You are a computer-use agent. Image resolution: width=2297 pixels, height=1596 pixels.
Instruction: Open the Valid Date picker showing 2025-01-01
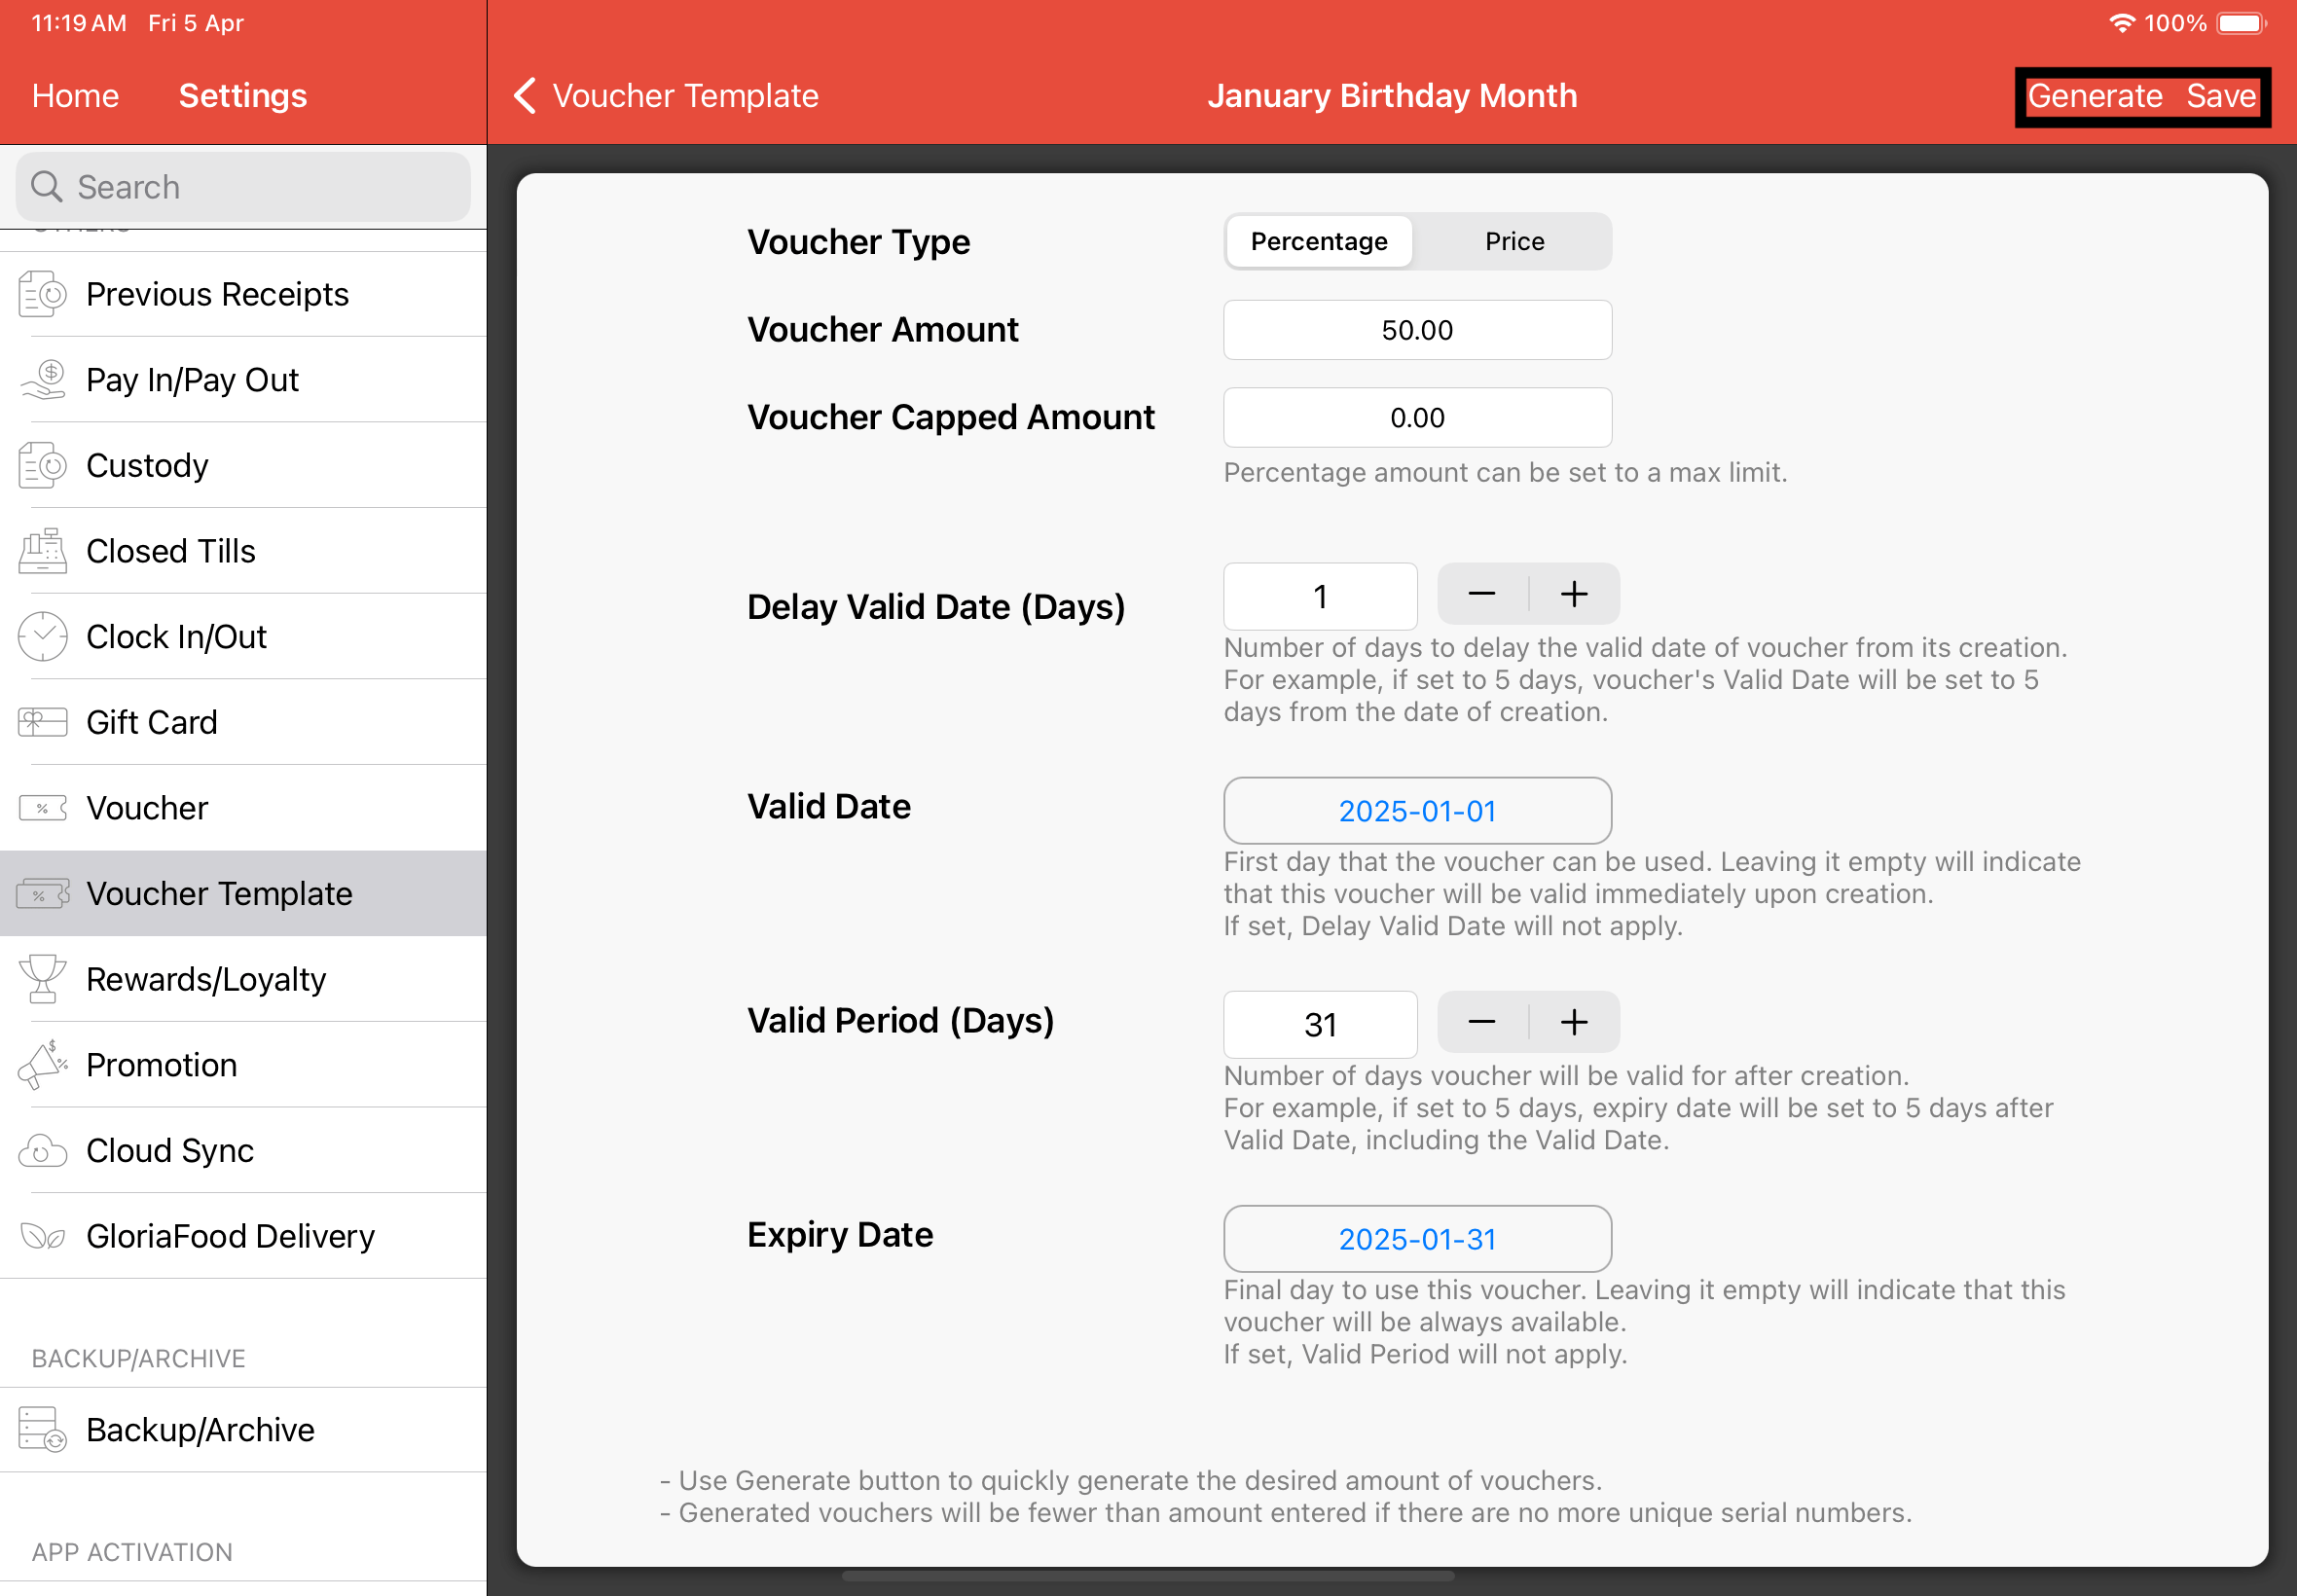point(1416,810)
